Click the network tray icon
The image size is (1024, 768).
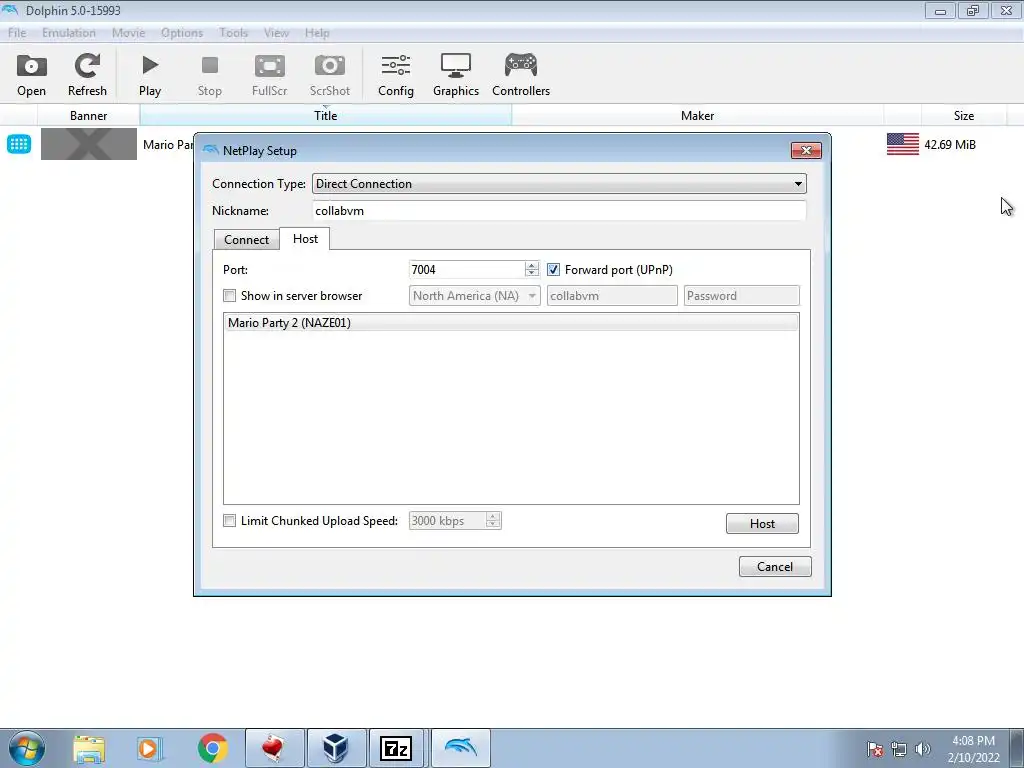[899, 749]
